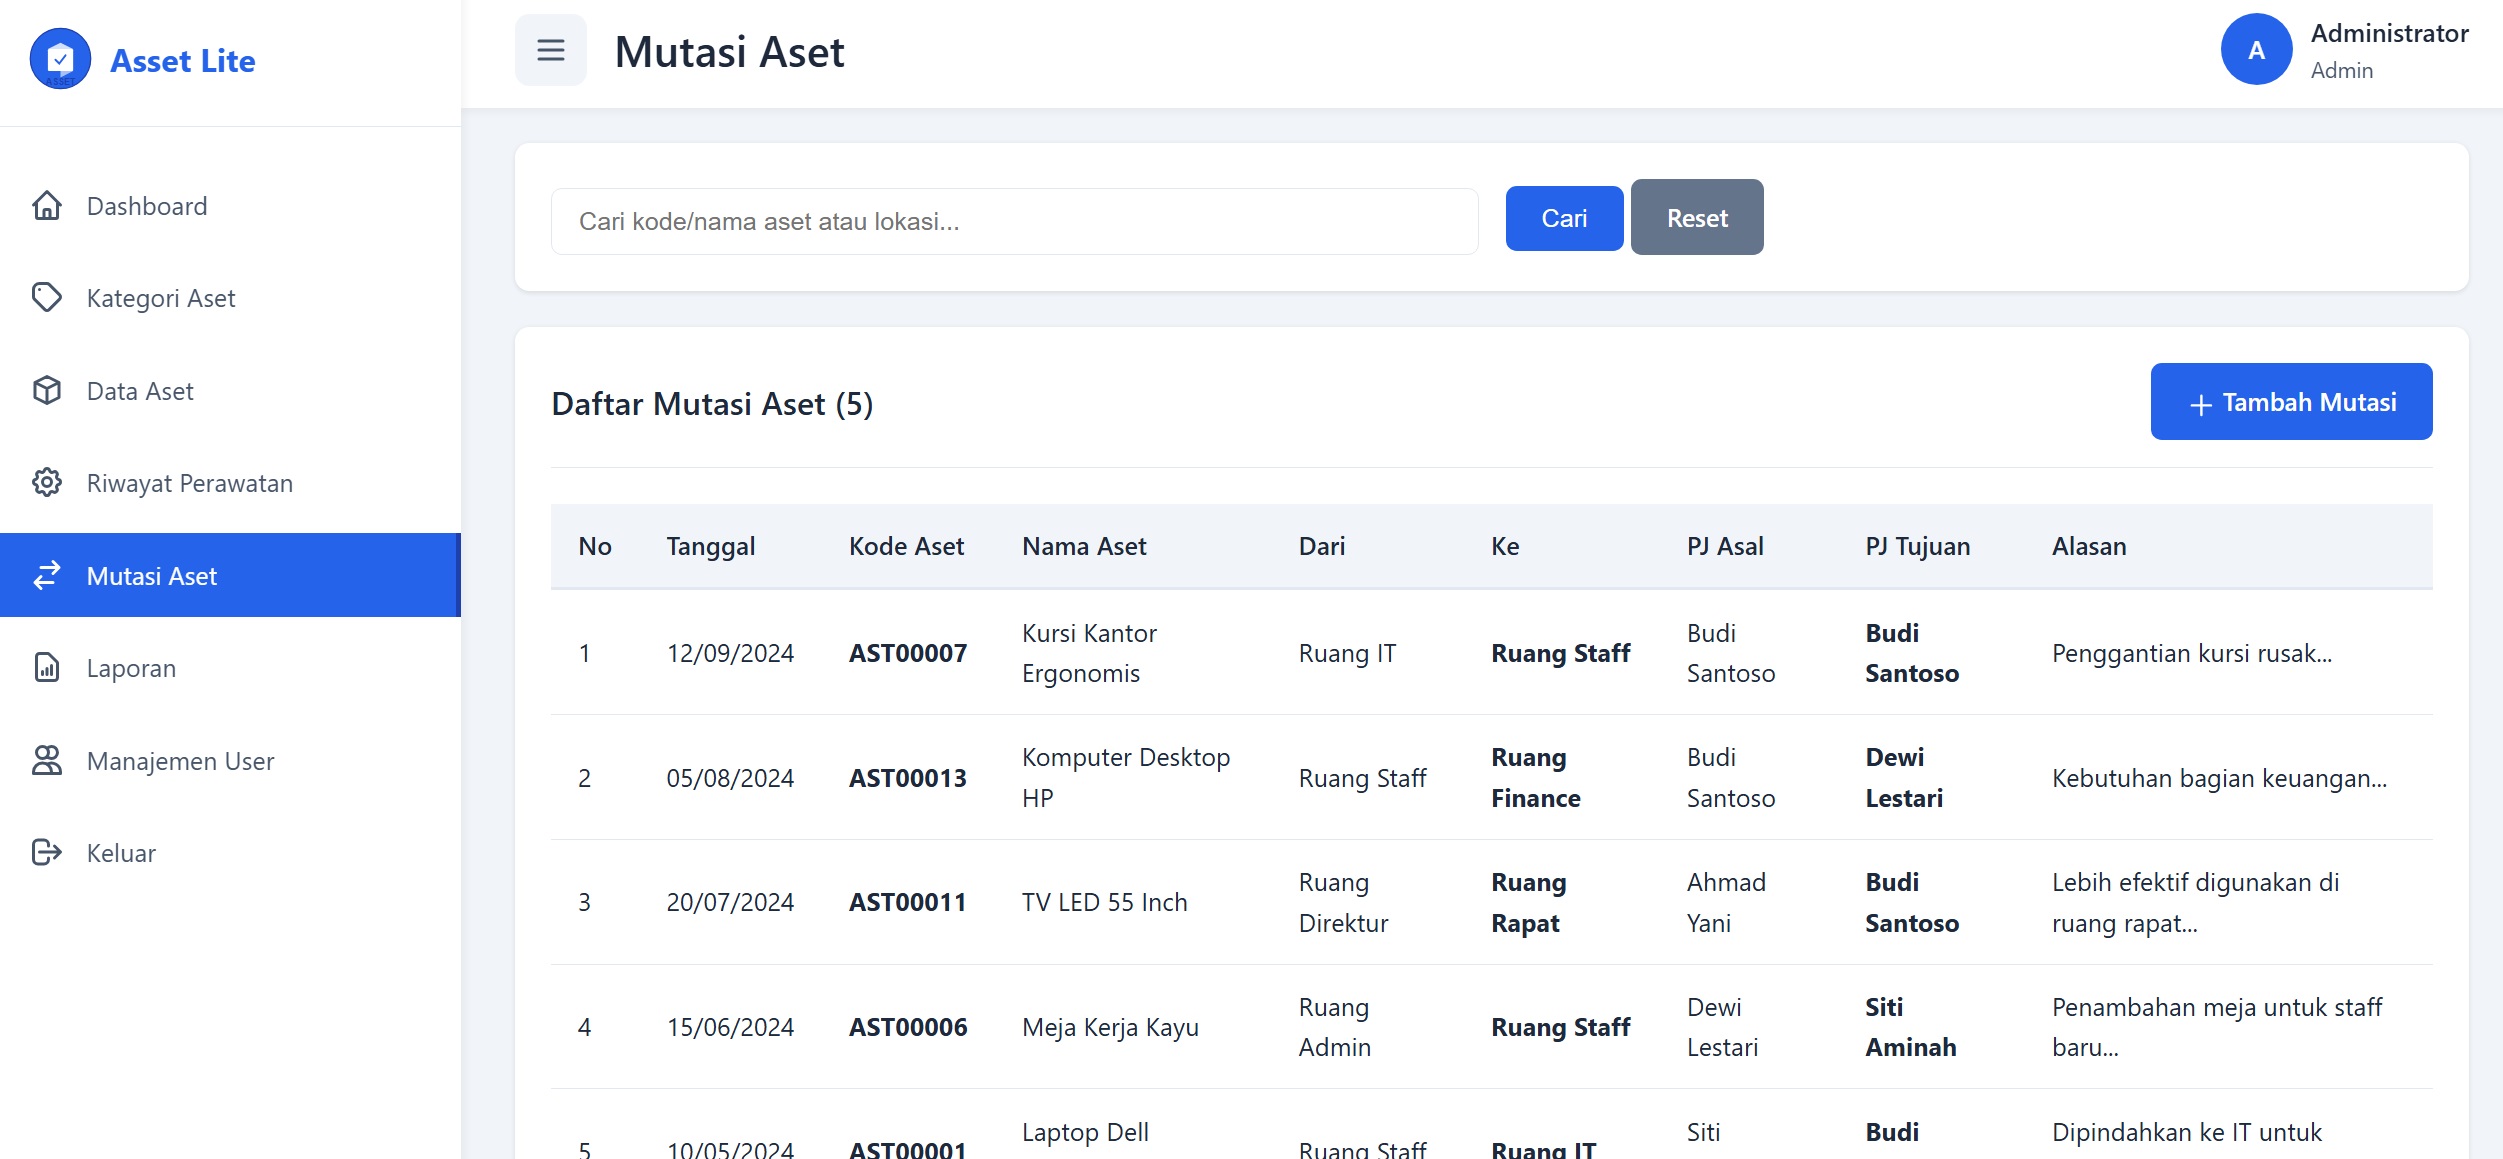Screen dimensions: 2503x1159
Task: Click the Administrator avatar circle
Action: point(2256,51)
